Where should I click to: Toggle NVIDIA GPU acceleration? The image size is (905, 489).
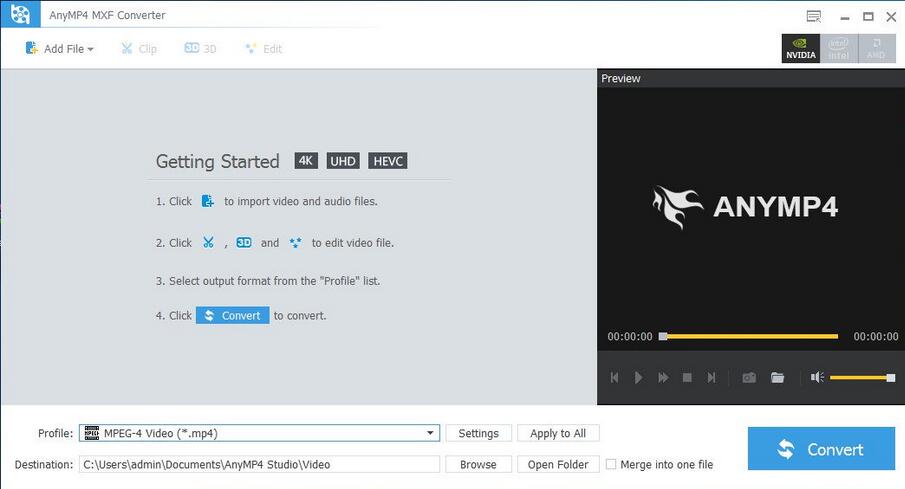[801, 48]
